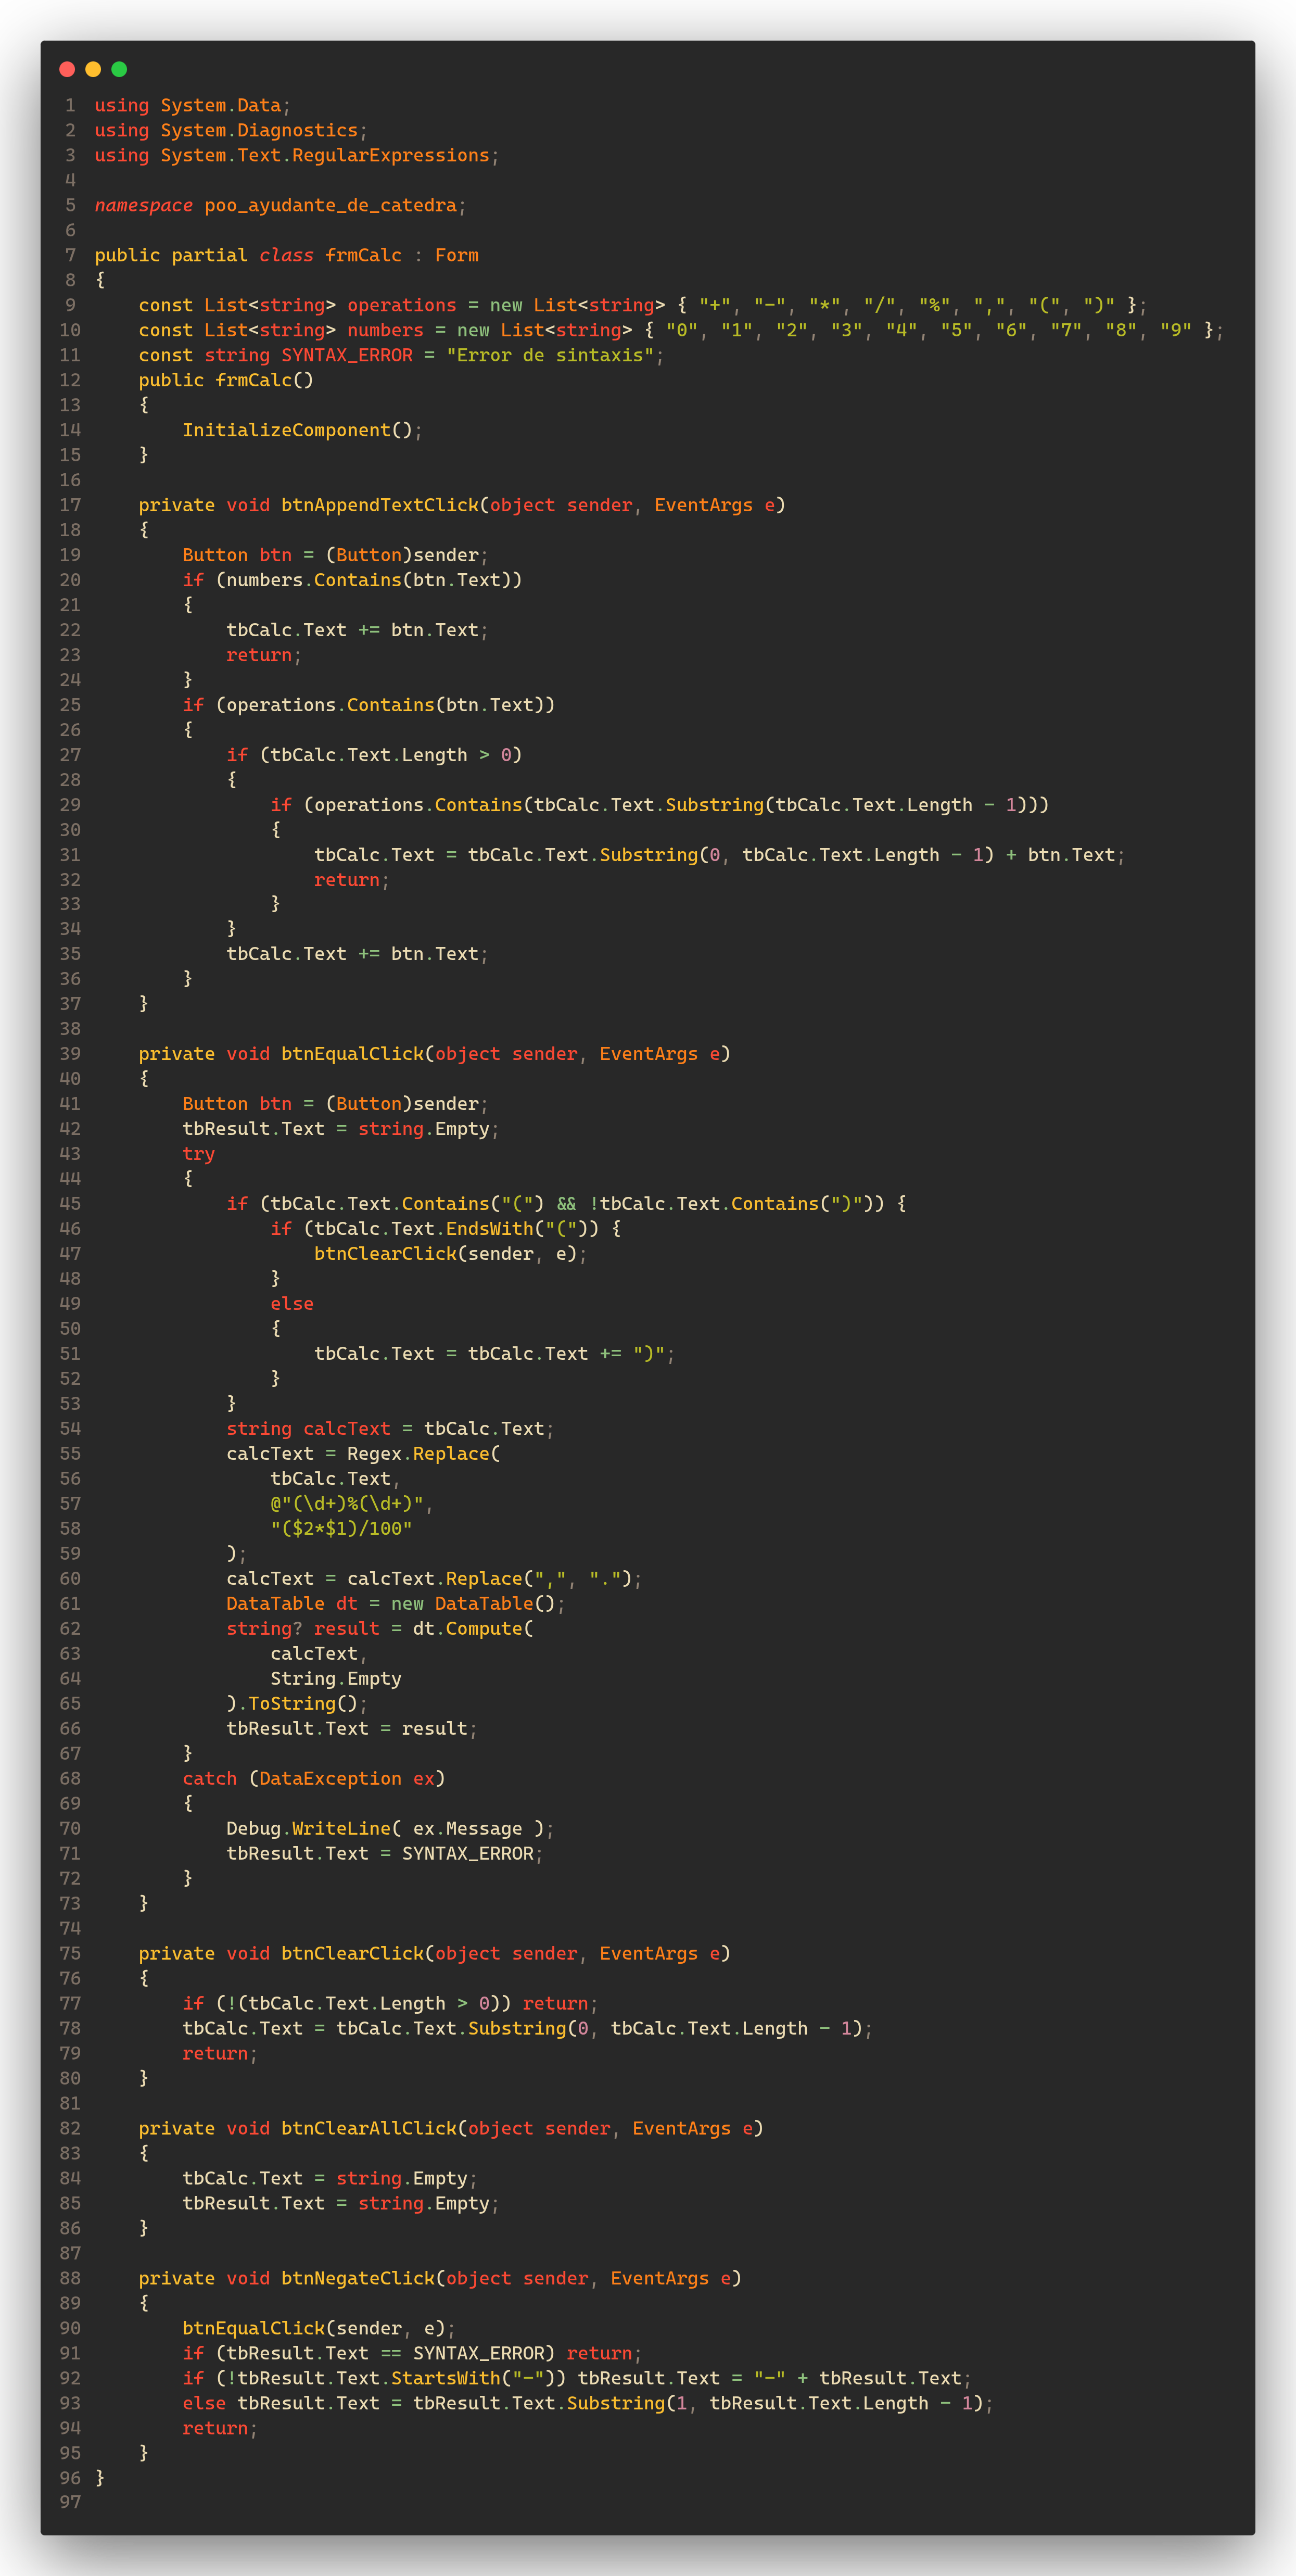
Task: Click the standalone "else" on line 49
Action: (x=292, y=1304)
